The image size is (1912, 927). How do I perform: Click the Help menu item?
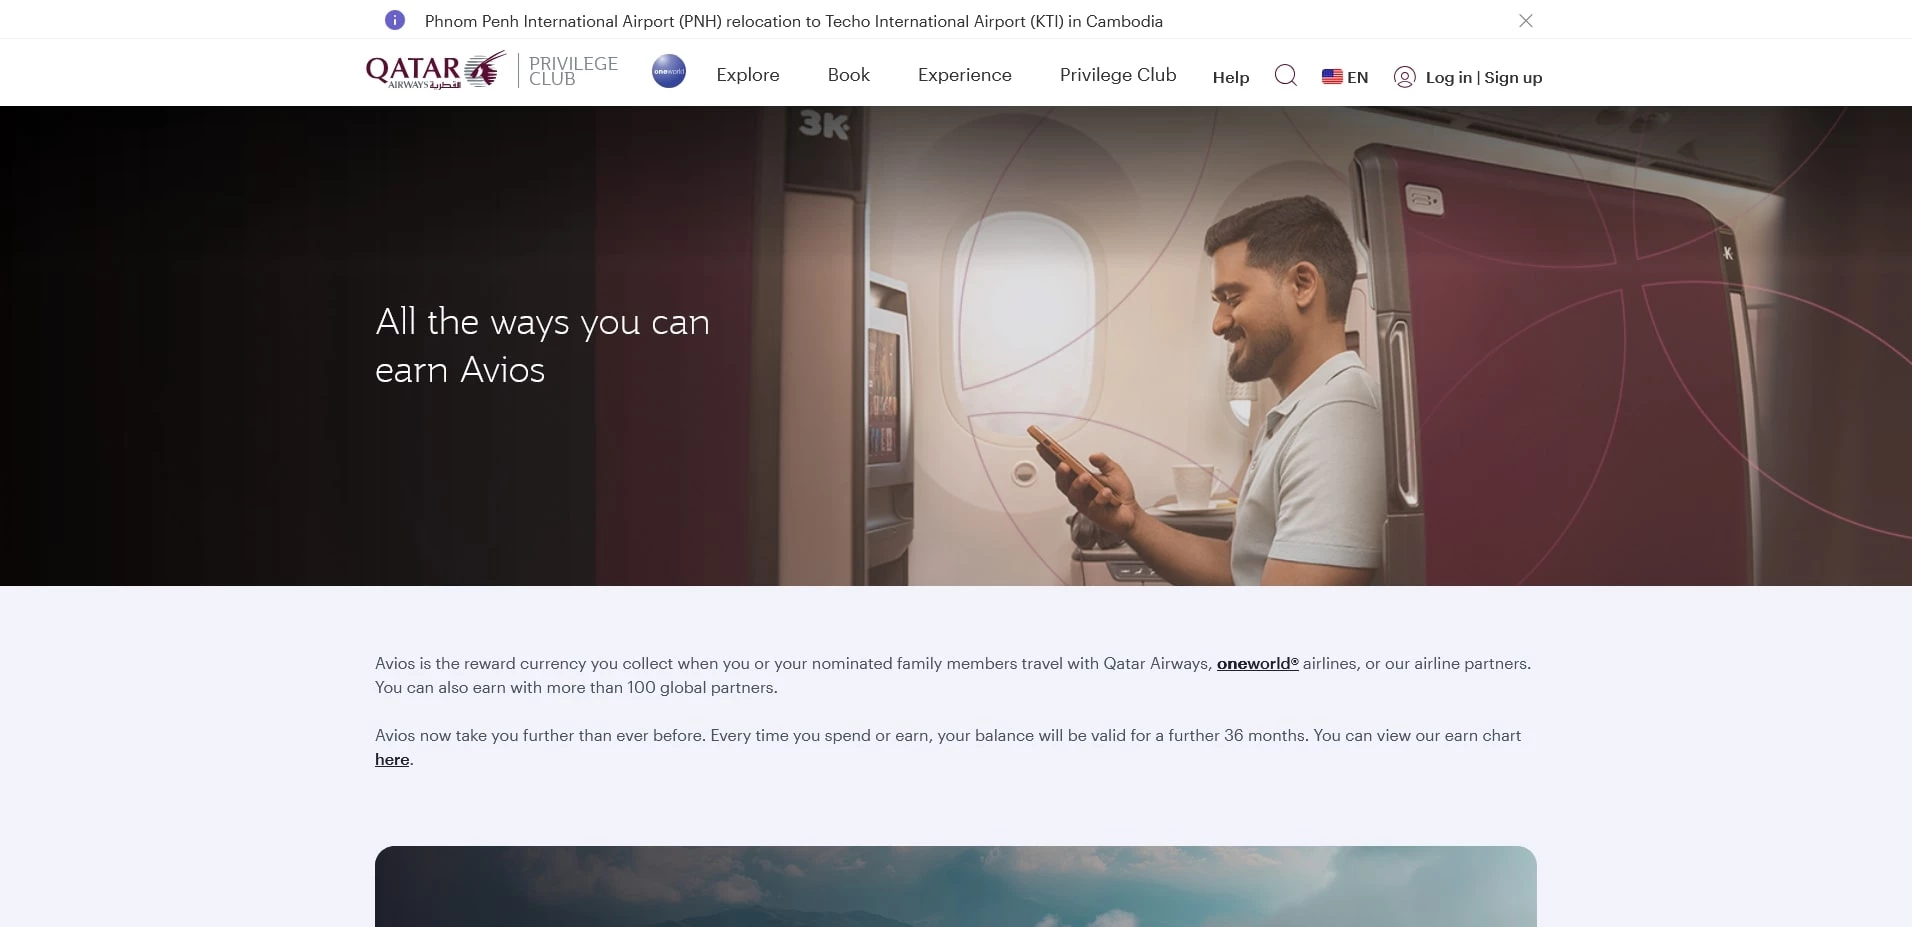point(1230,77)
